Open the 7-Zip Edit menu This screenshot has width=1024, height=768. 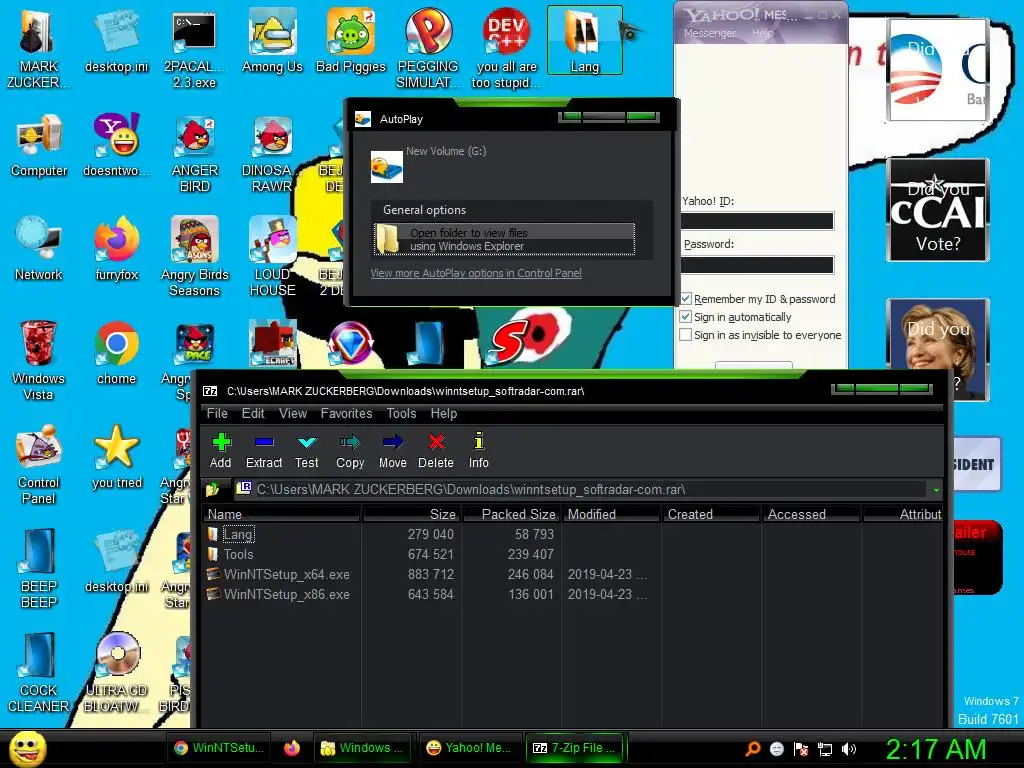tap(253, 413)
